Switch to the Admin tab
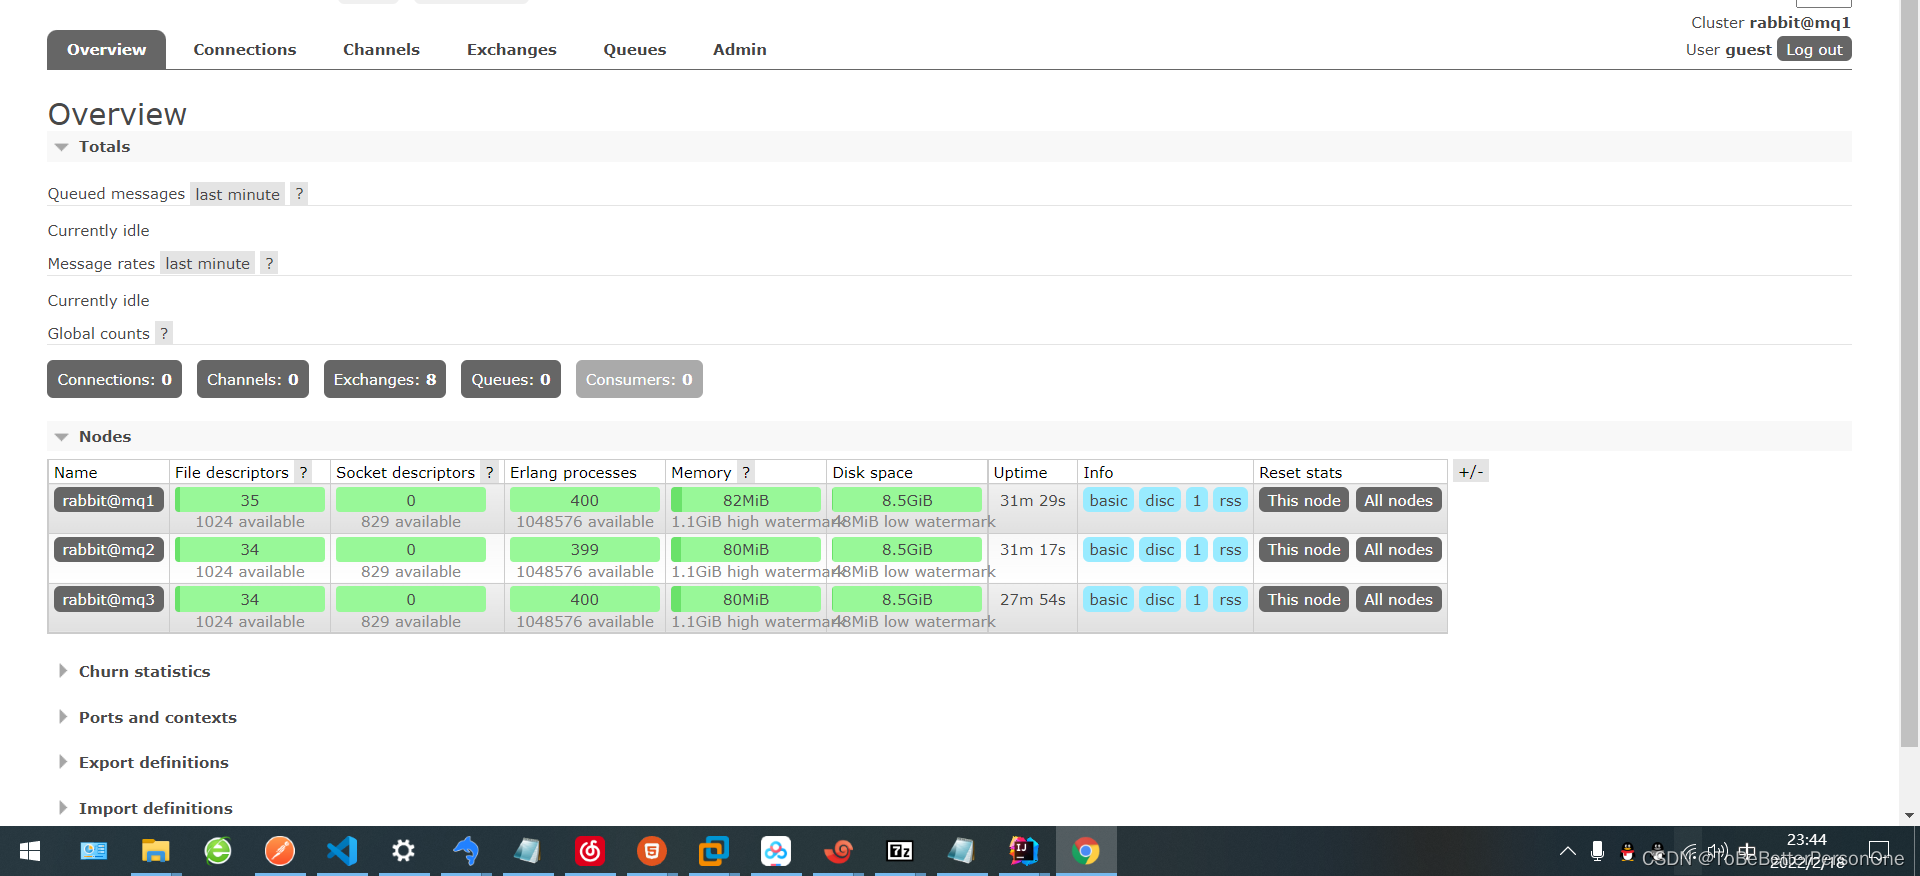The width and height of the screenshot is (1920, 876). [739, 49]
